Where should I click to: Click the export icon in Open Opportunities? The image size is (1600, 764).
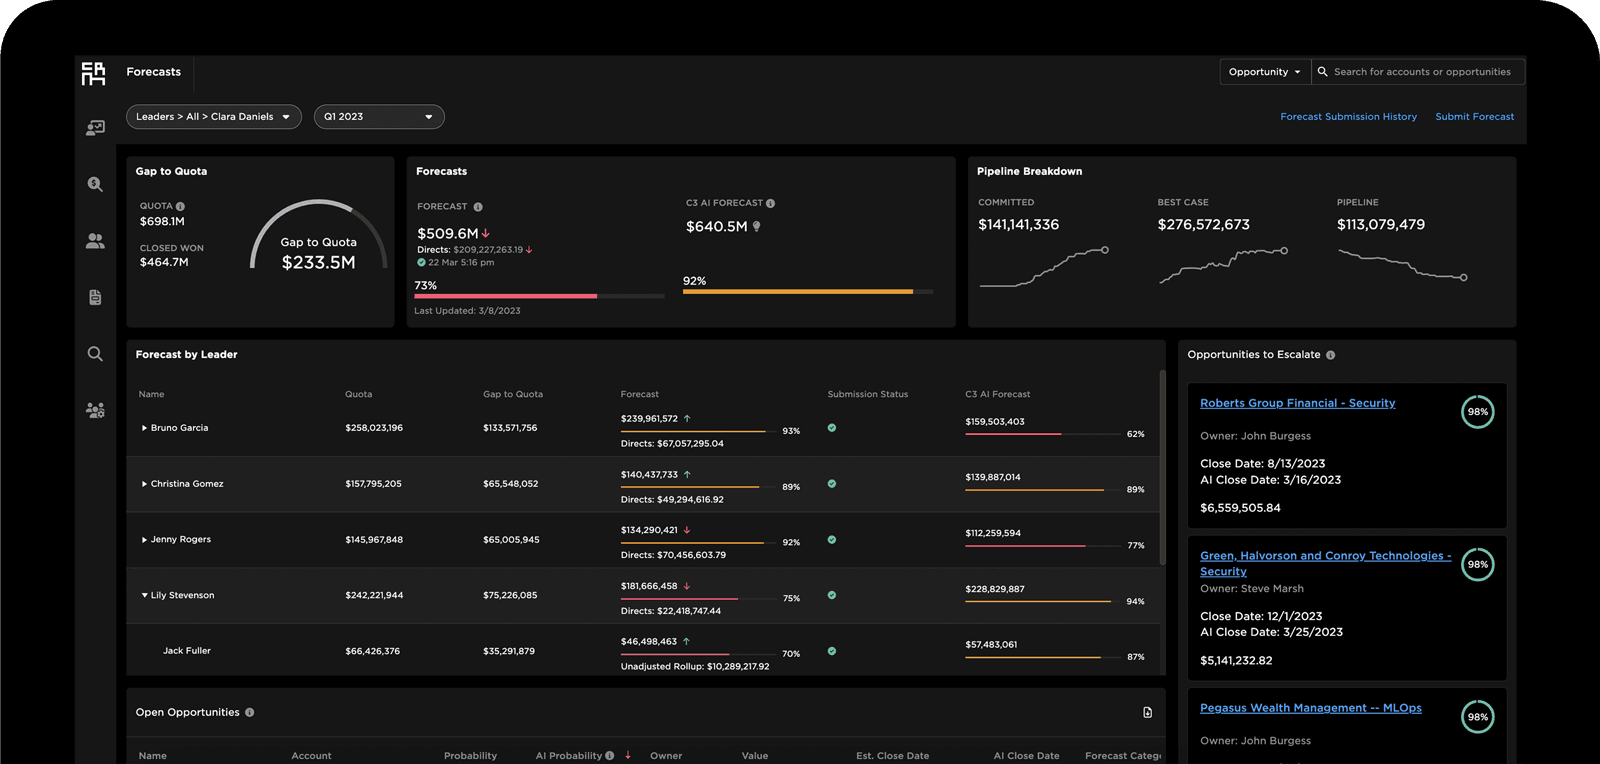(1147, 712)
